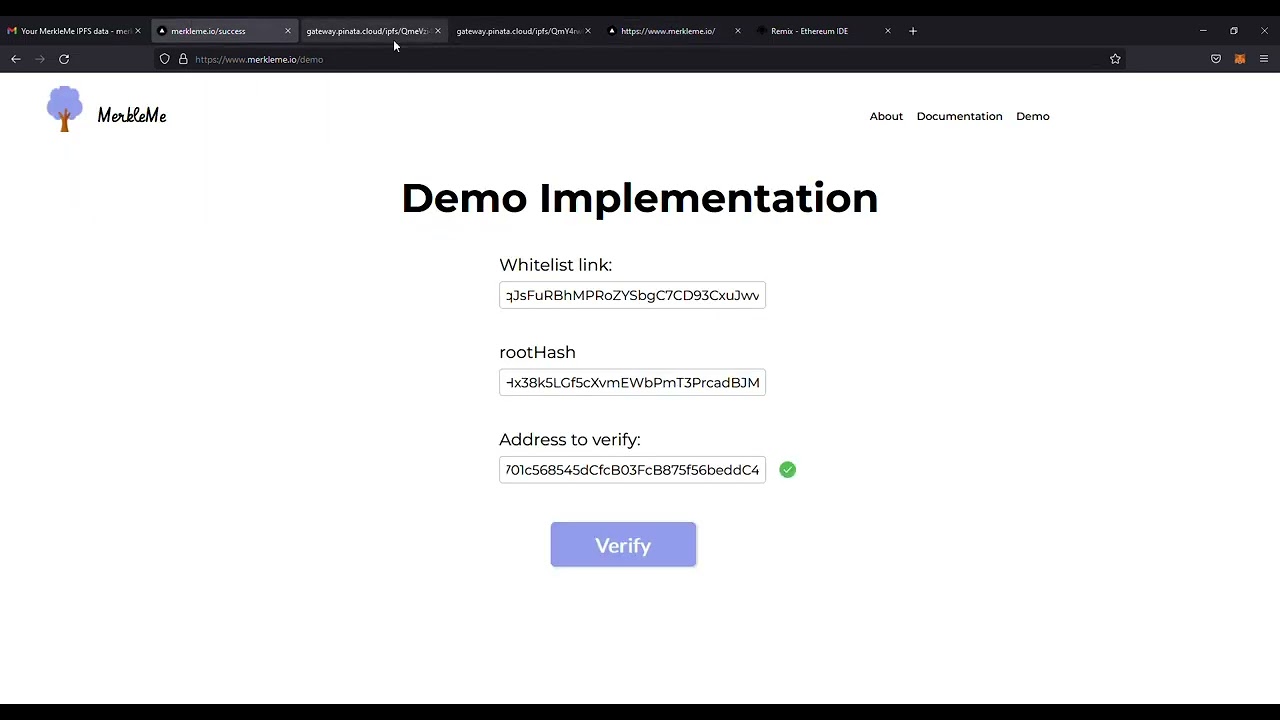Click the Address to verify: label

pos(569,440)
